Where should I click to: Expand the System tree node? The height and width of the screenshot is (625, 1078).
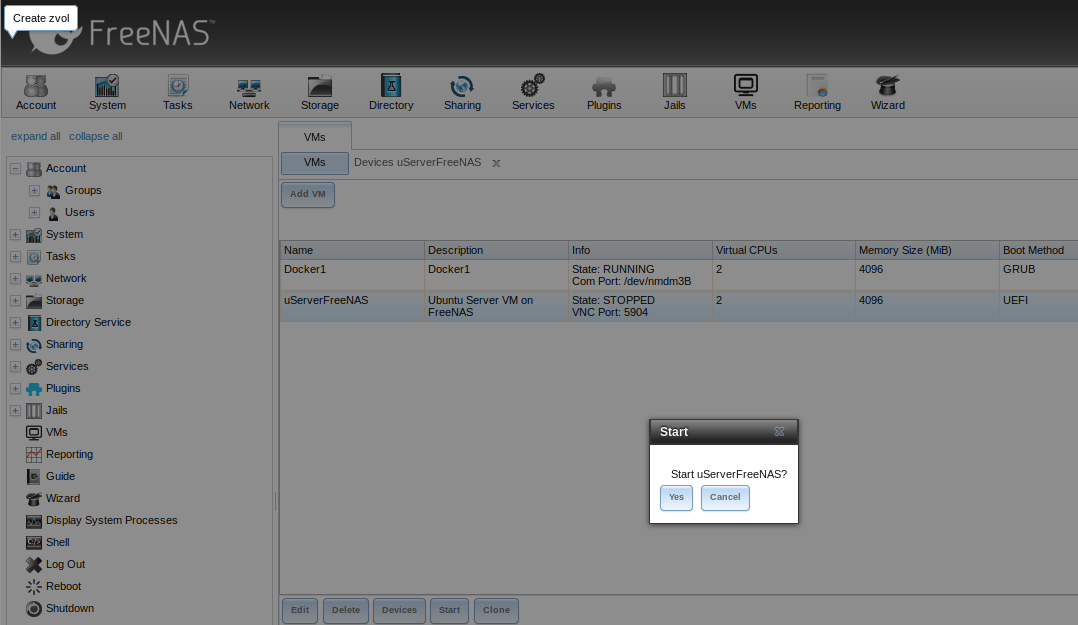pos(15,234)
